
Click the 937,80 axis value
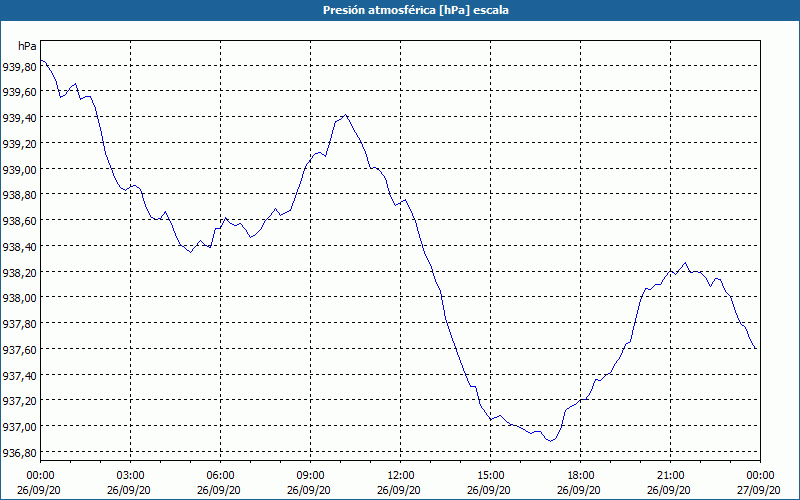point(19,323)
